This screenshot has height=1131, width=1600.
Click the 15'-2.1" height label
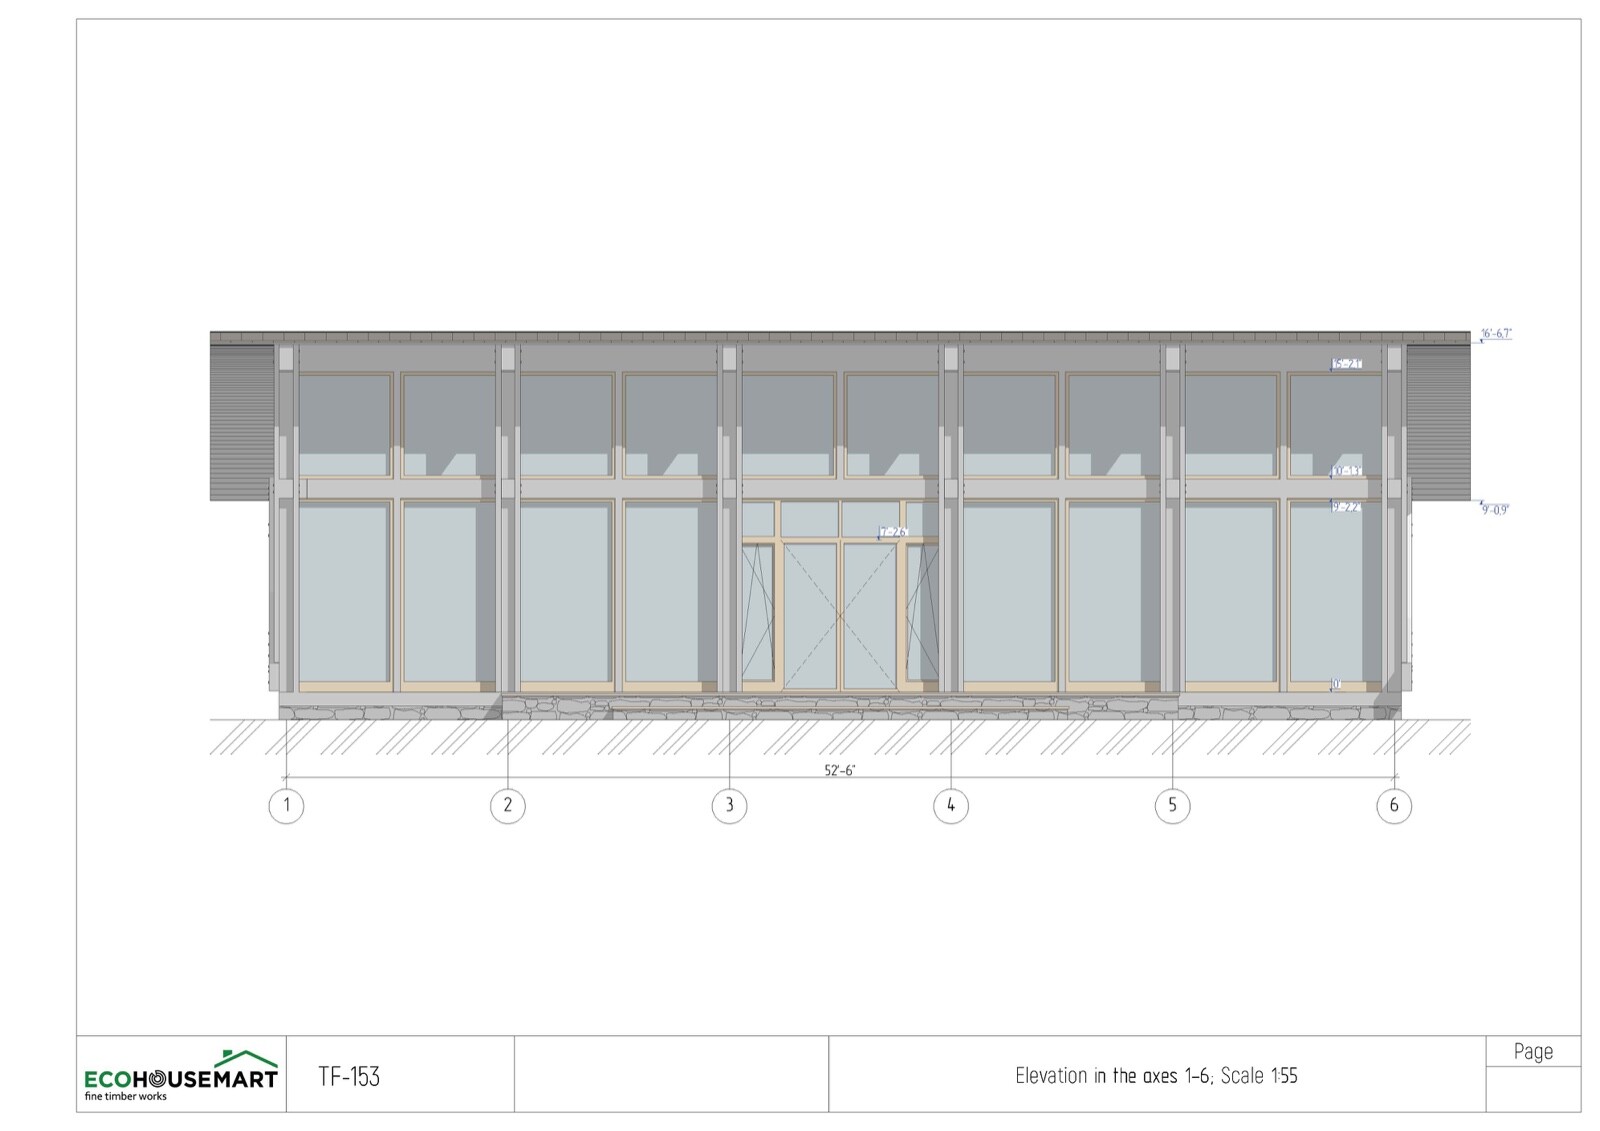coord(1347,364)
